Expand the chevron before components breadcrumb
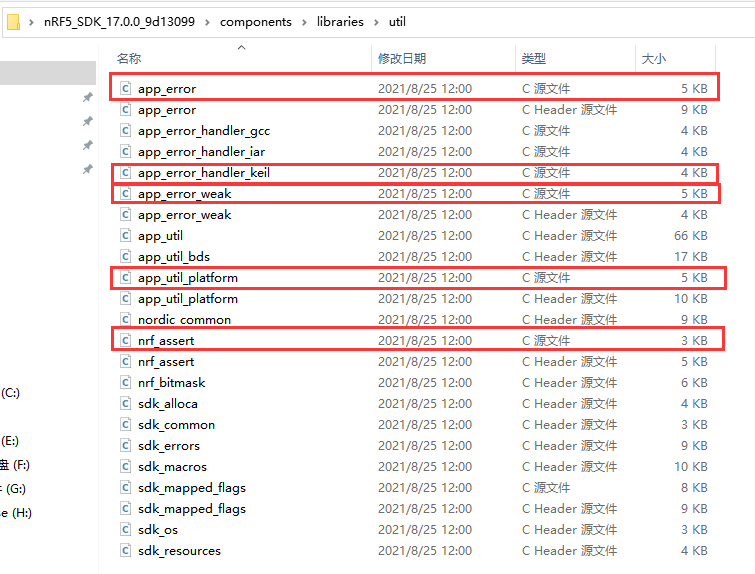 point(208,22)
